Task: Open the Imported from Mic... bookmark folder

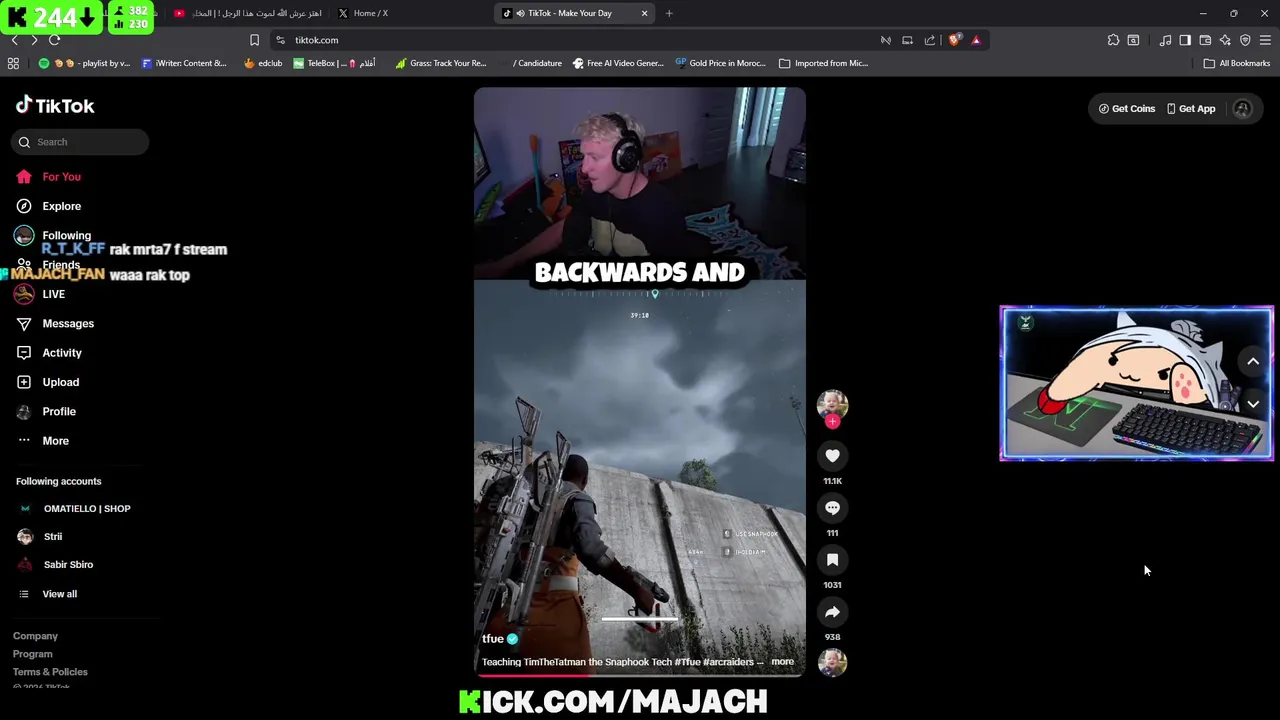Action: point(823,63)
